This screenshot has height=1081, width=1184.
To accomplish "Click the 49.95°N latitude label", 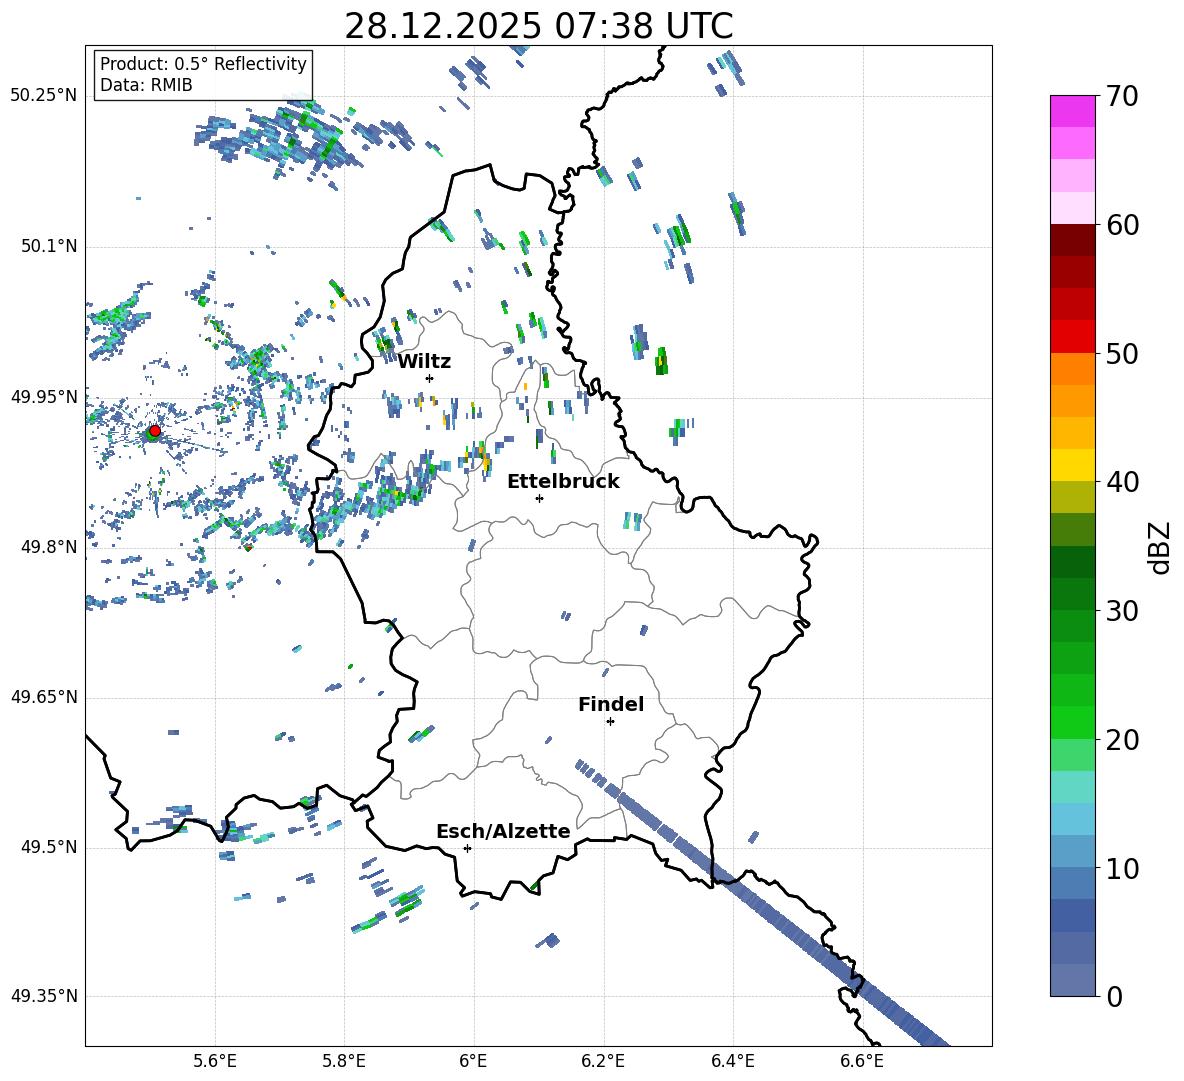I will pos(44,397).
